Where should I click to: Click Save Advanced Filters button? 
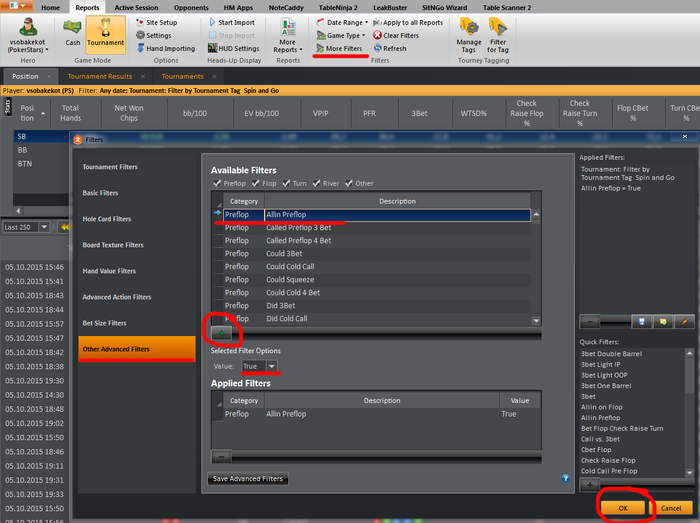(x=248, y=478)
